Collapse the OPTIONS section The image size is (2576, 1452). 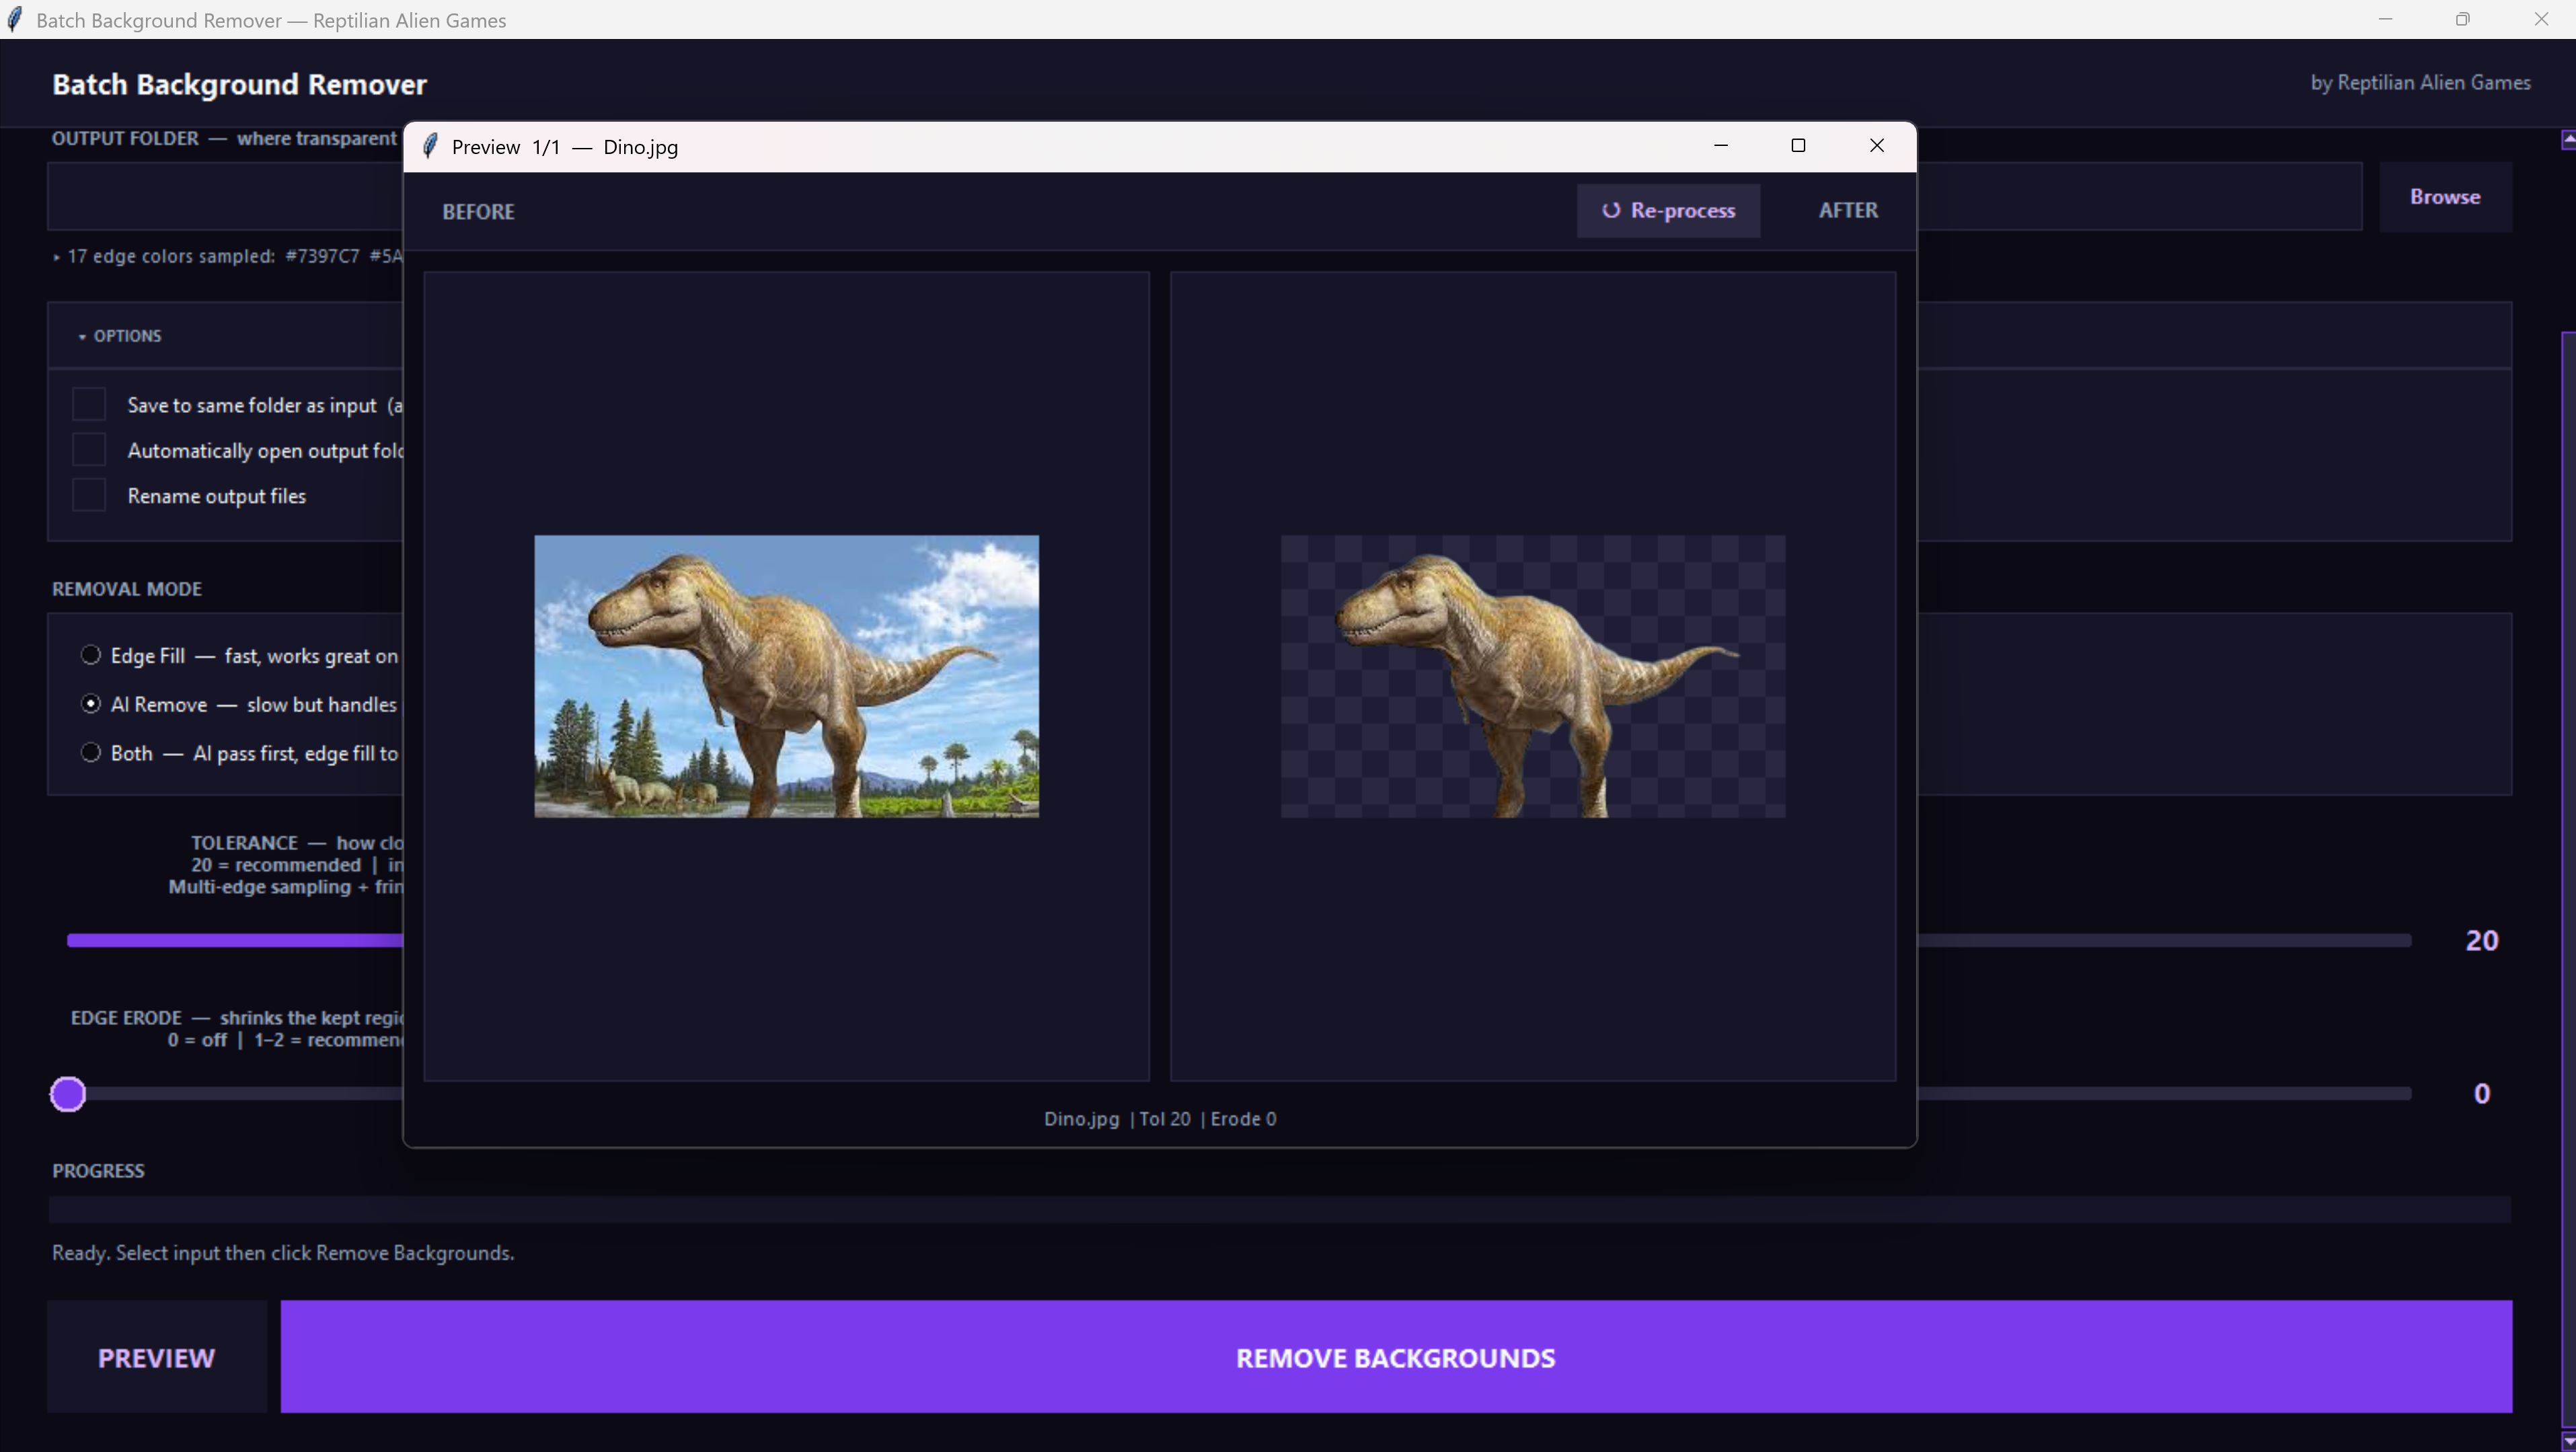119,336
